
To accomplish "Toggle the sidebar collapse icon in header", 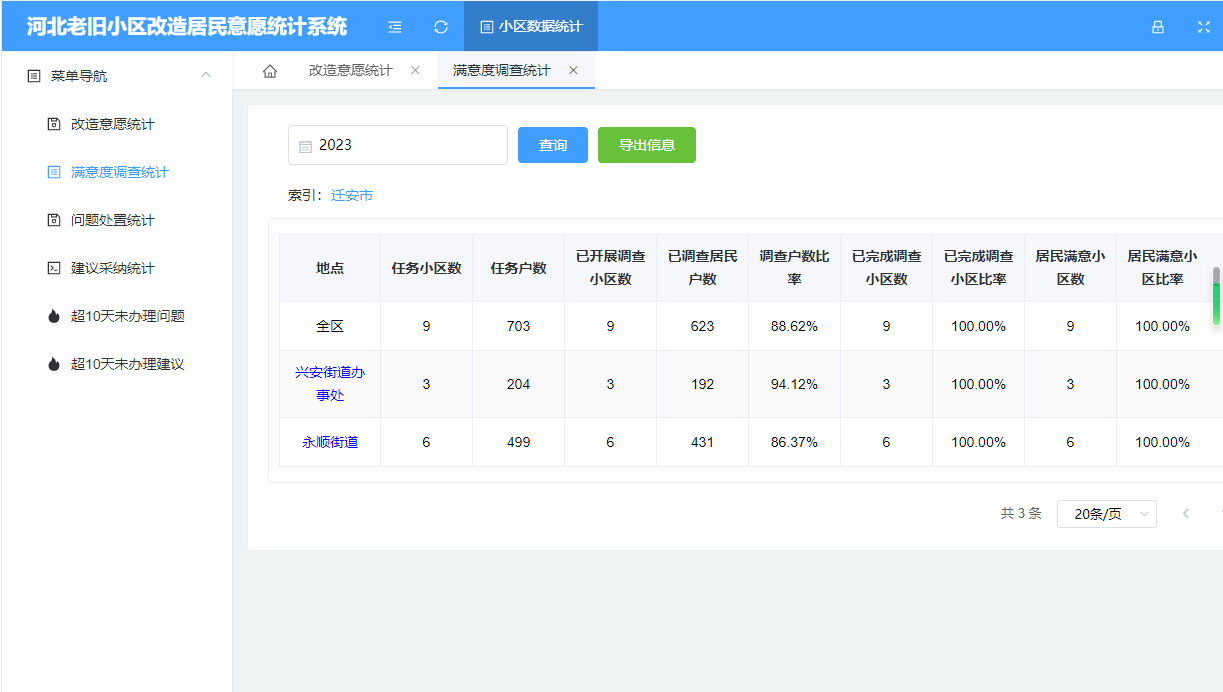I will 395,27.
